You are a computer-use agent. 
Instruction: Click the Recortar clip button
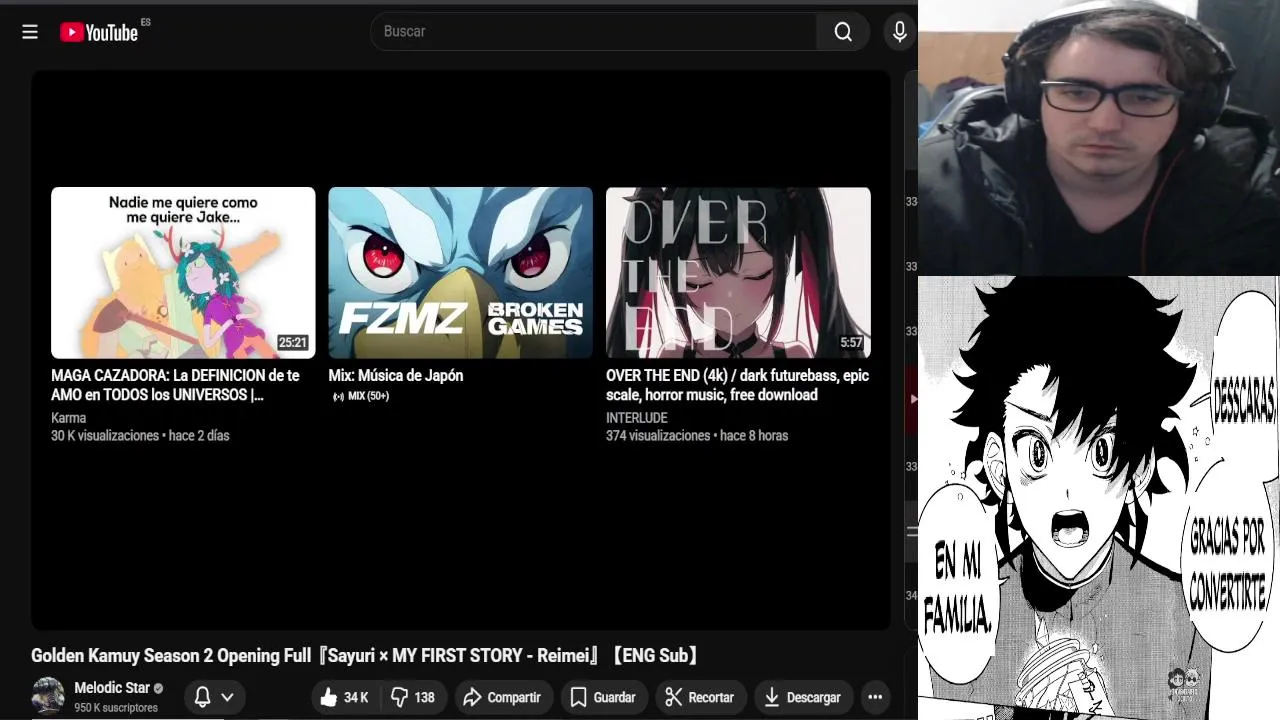pyautogui.click(x=700, y=697)
